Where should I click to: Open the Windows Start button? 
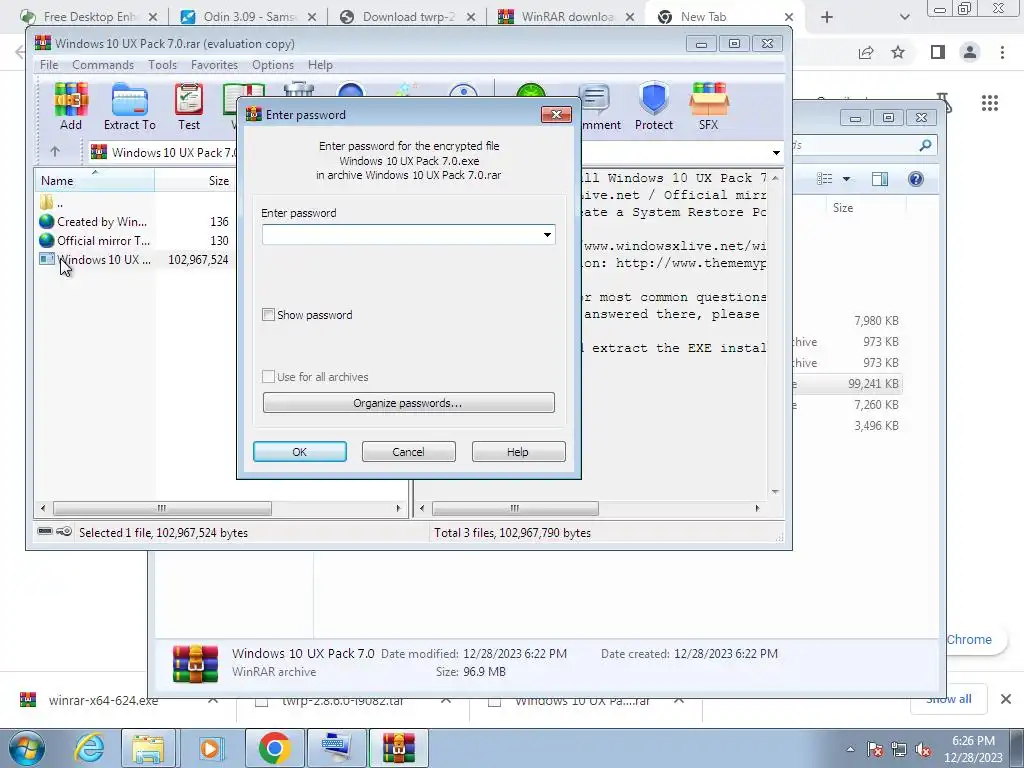click(27, 748)
